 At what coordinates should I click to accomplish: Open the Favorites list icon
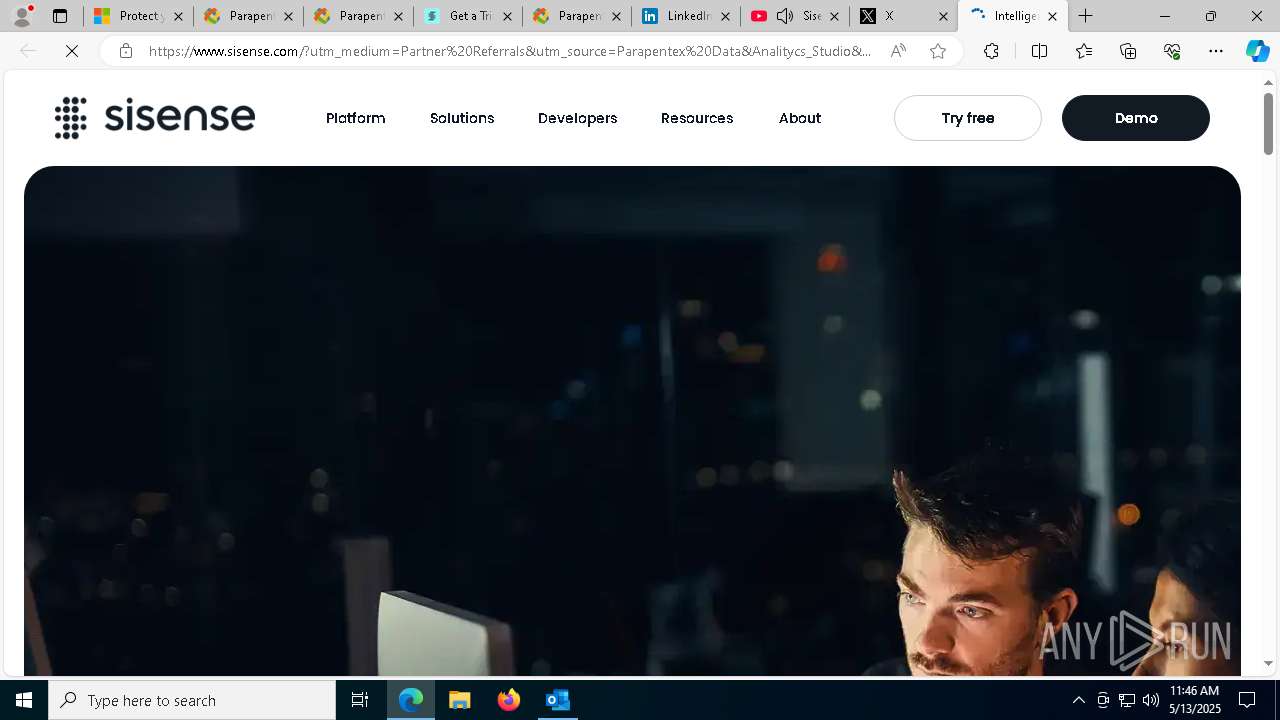pos(1084,51)
